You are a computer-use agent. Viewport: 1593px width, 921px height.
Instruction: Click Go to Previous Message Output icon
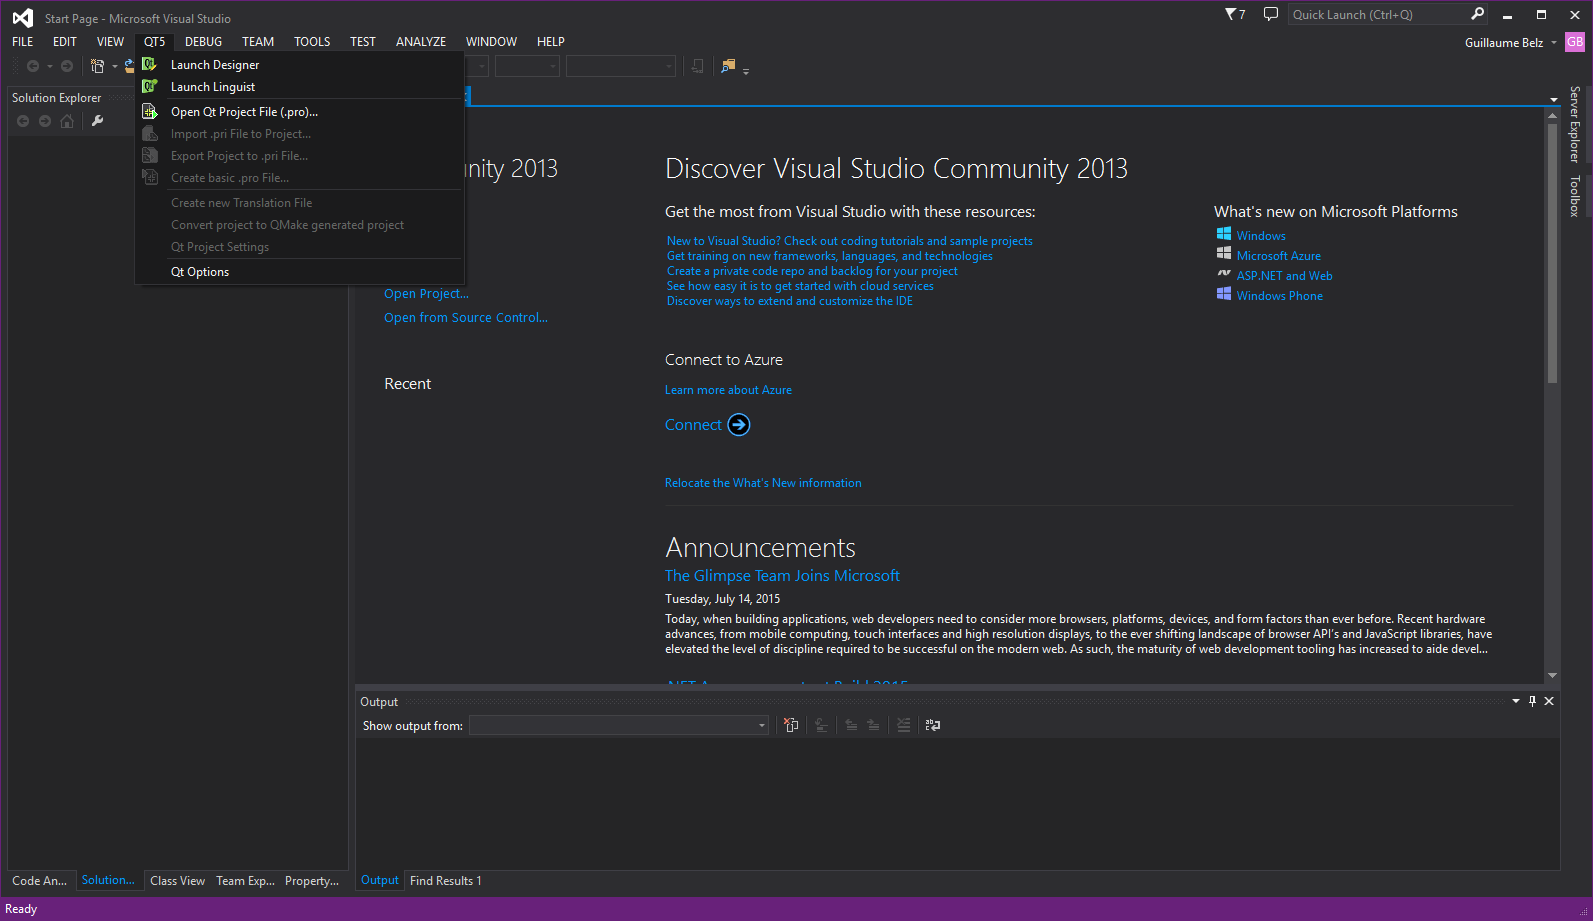coord(851,725)
